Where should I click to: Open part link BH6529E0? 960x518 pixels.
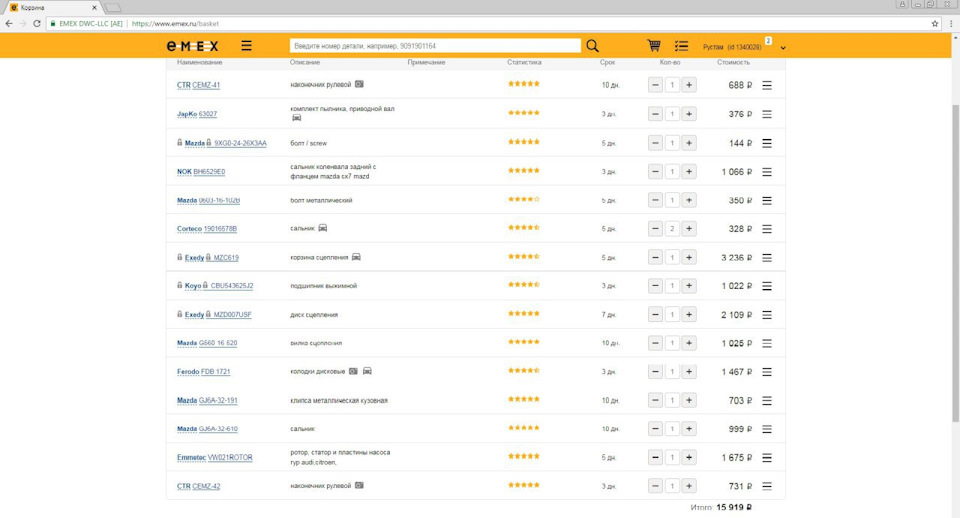click(x=209, y=172)
